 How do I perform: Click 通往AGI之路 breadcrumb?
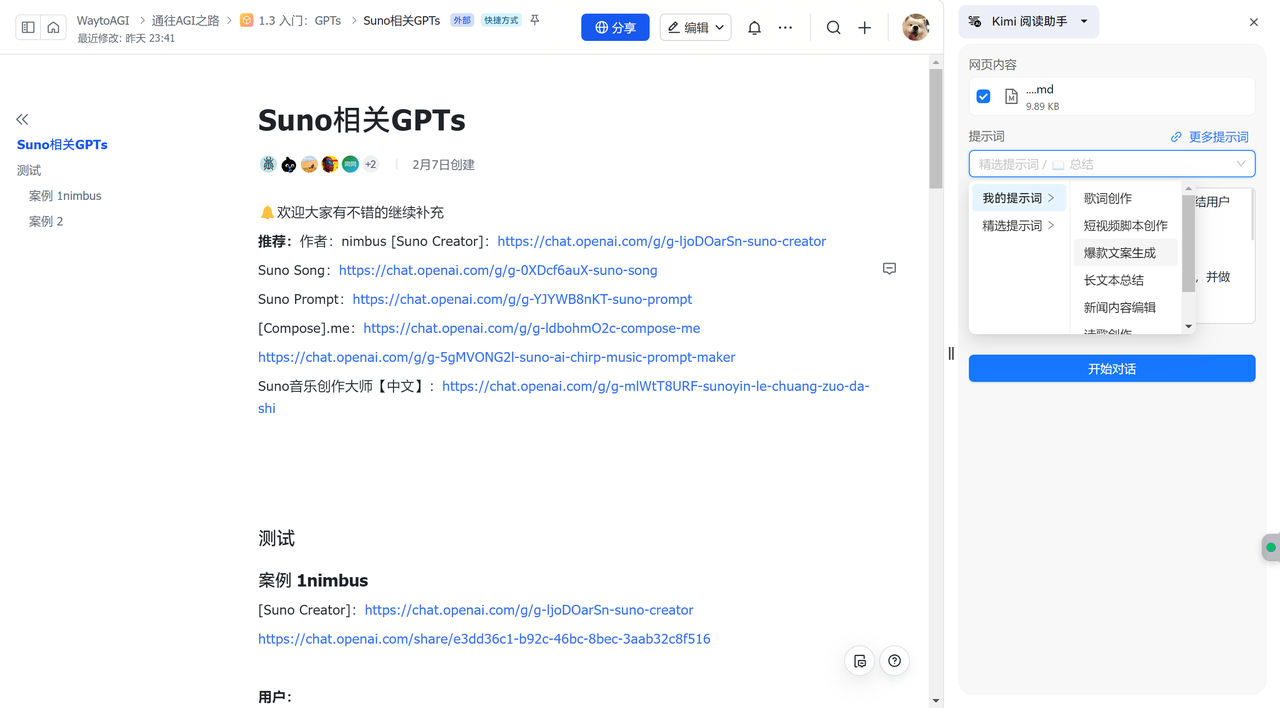[186, 20]
